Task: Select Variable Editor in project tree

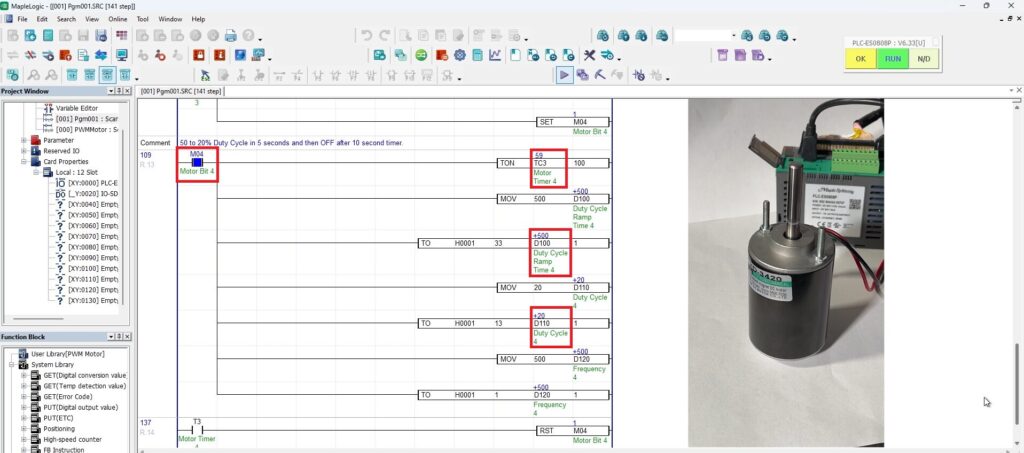Action: point(76,108)
